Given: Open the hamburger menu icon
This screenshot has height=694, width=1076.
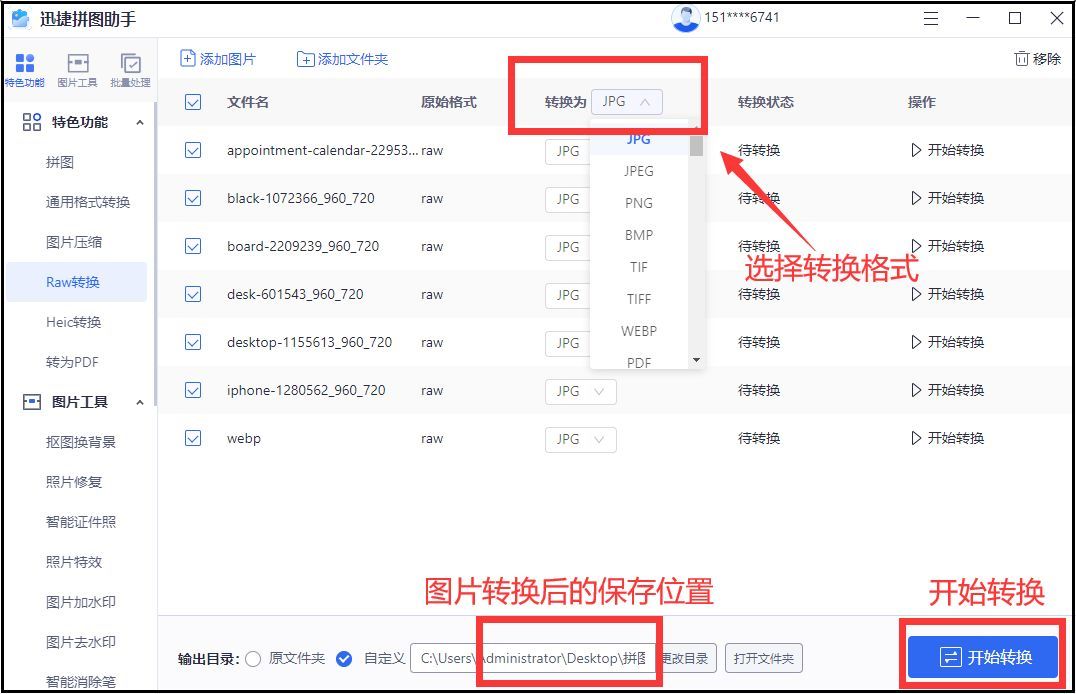Looking at the screenshot, I should [931, 19].
